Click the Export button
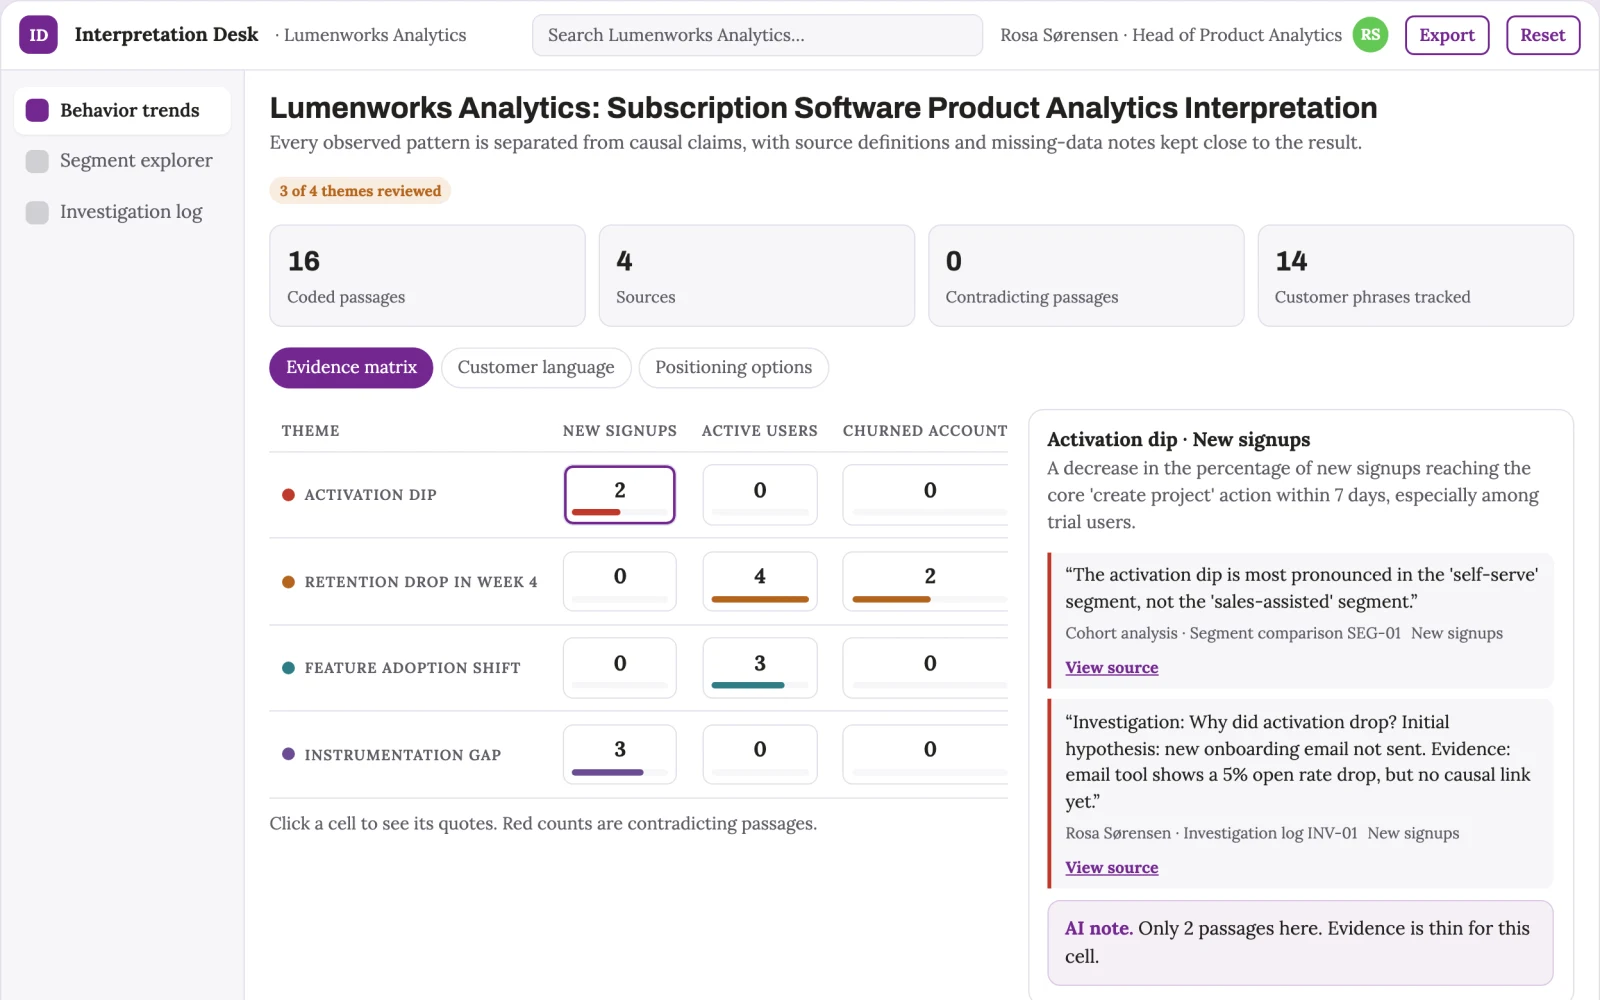The height and width of the screenshot is (1000, 1600). click(x=1447, y=35)
